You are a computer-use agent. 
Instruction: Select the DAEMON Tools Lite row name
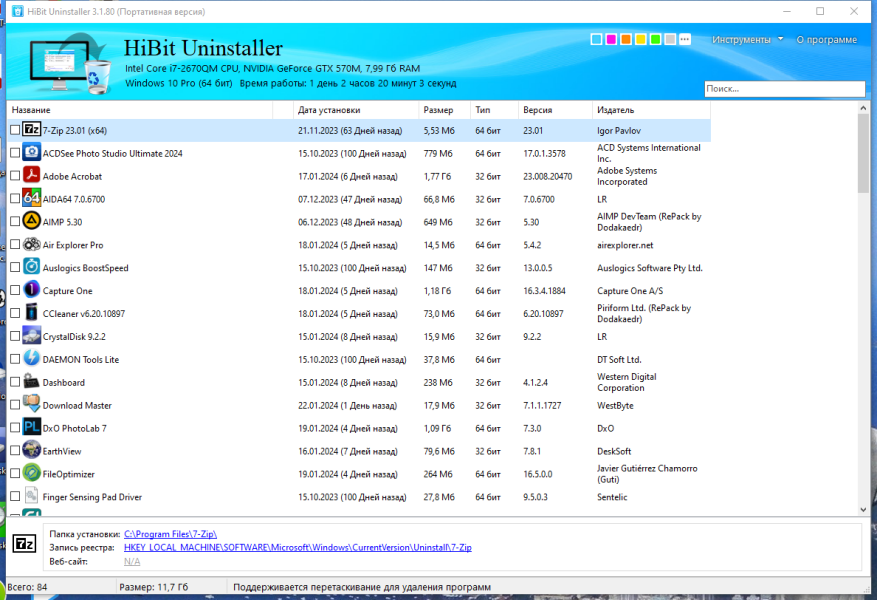tap(81, 360)
